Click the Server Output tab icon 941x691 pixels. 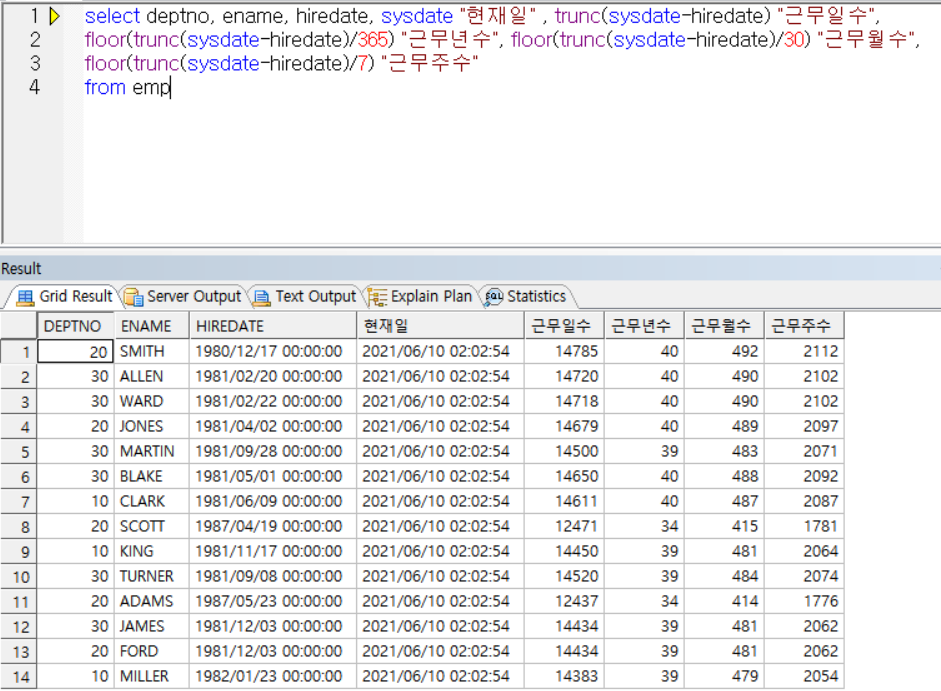(x=133, y=297)
